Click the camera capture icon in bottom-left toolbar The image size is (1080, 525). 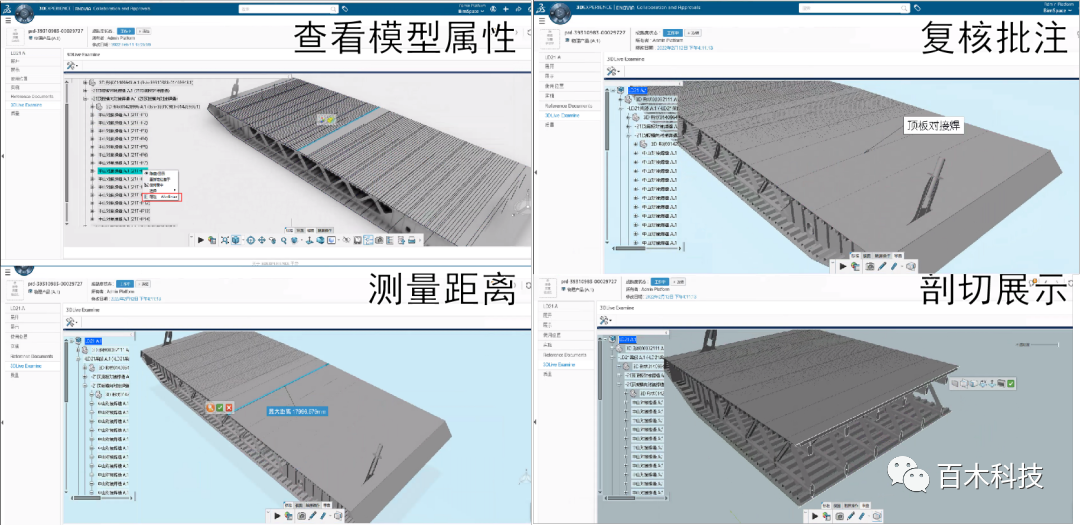[x=300, y=515]
